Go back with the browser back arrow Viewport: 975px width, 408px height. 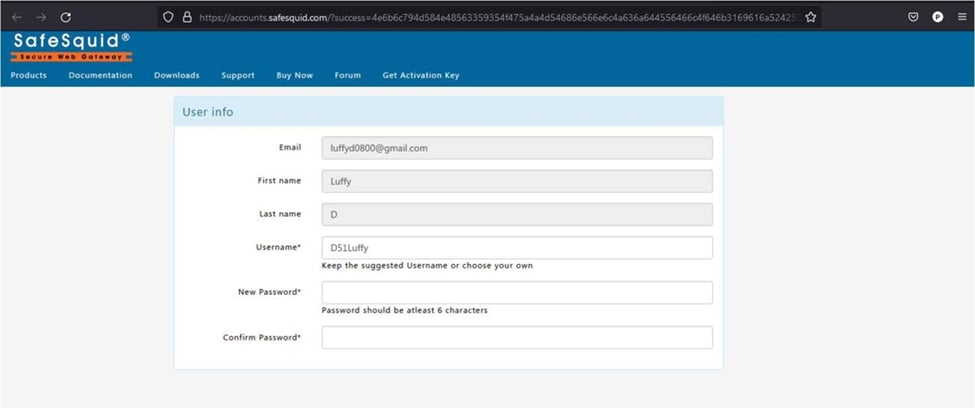(17, 17)
